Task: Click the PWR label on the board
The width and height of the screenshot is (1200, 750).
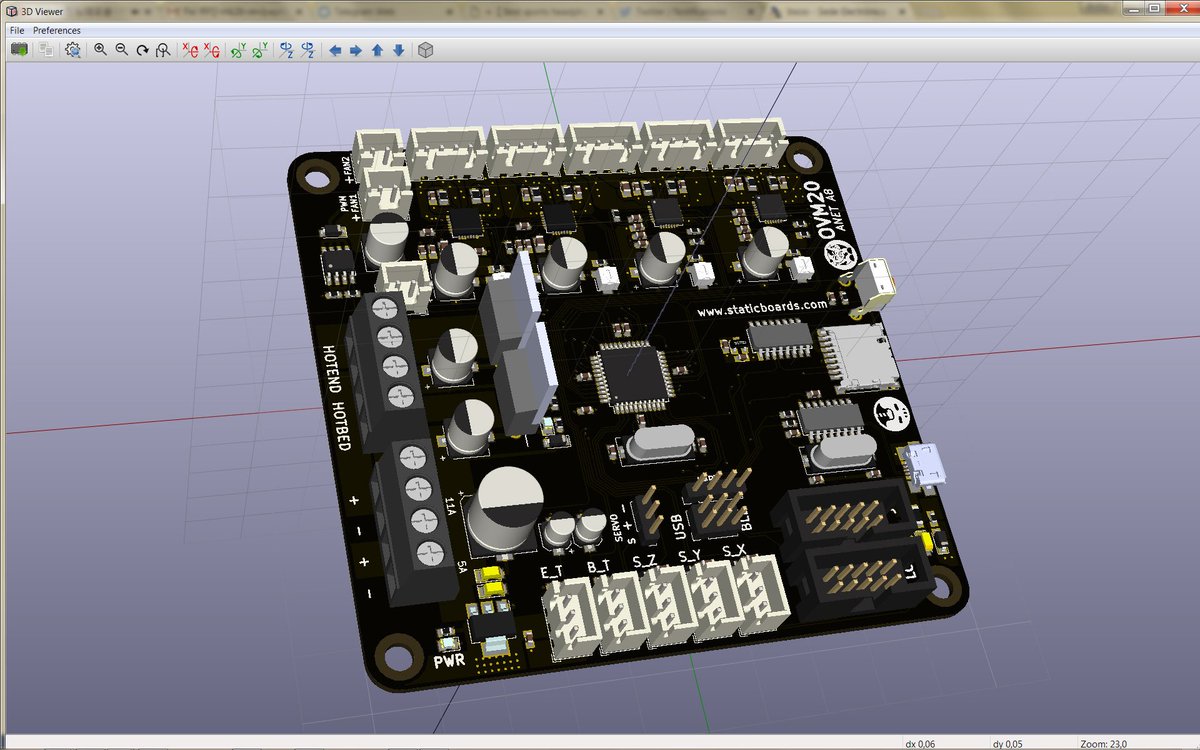Action: click(451, 660)
